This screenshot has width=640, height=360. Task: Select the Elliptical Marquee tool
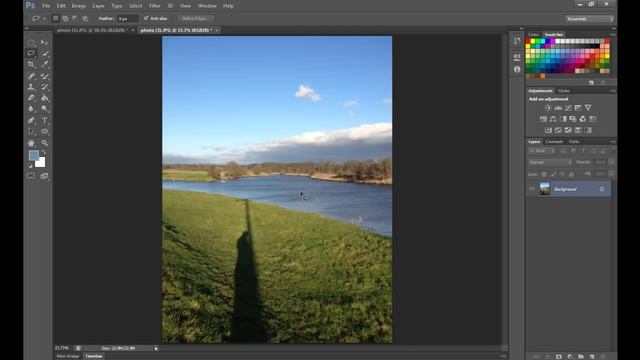[31, 42]
